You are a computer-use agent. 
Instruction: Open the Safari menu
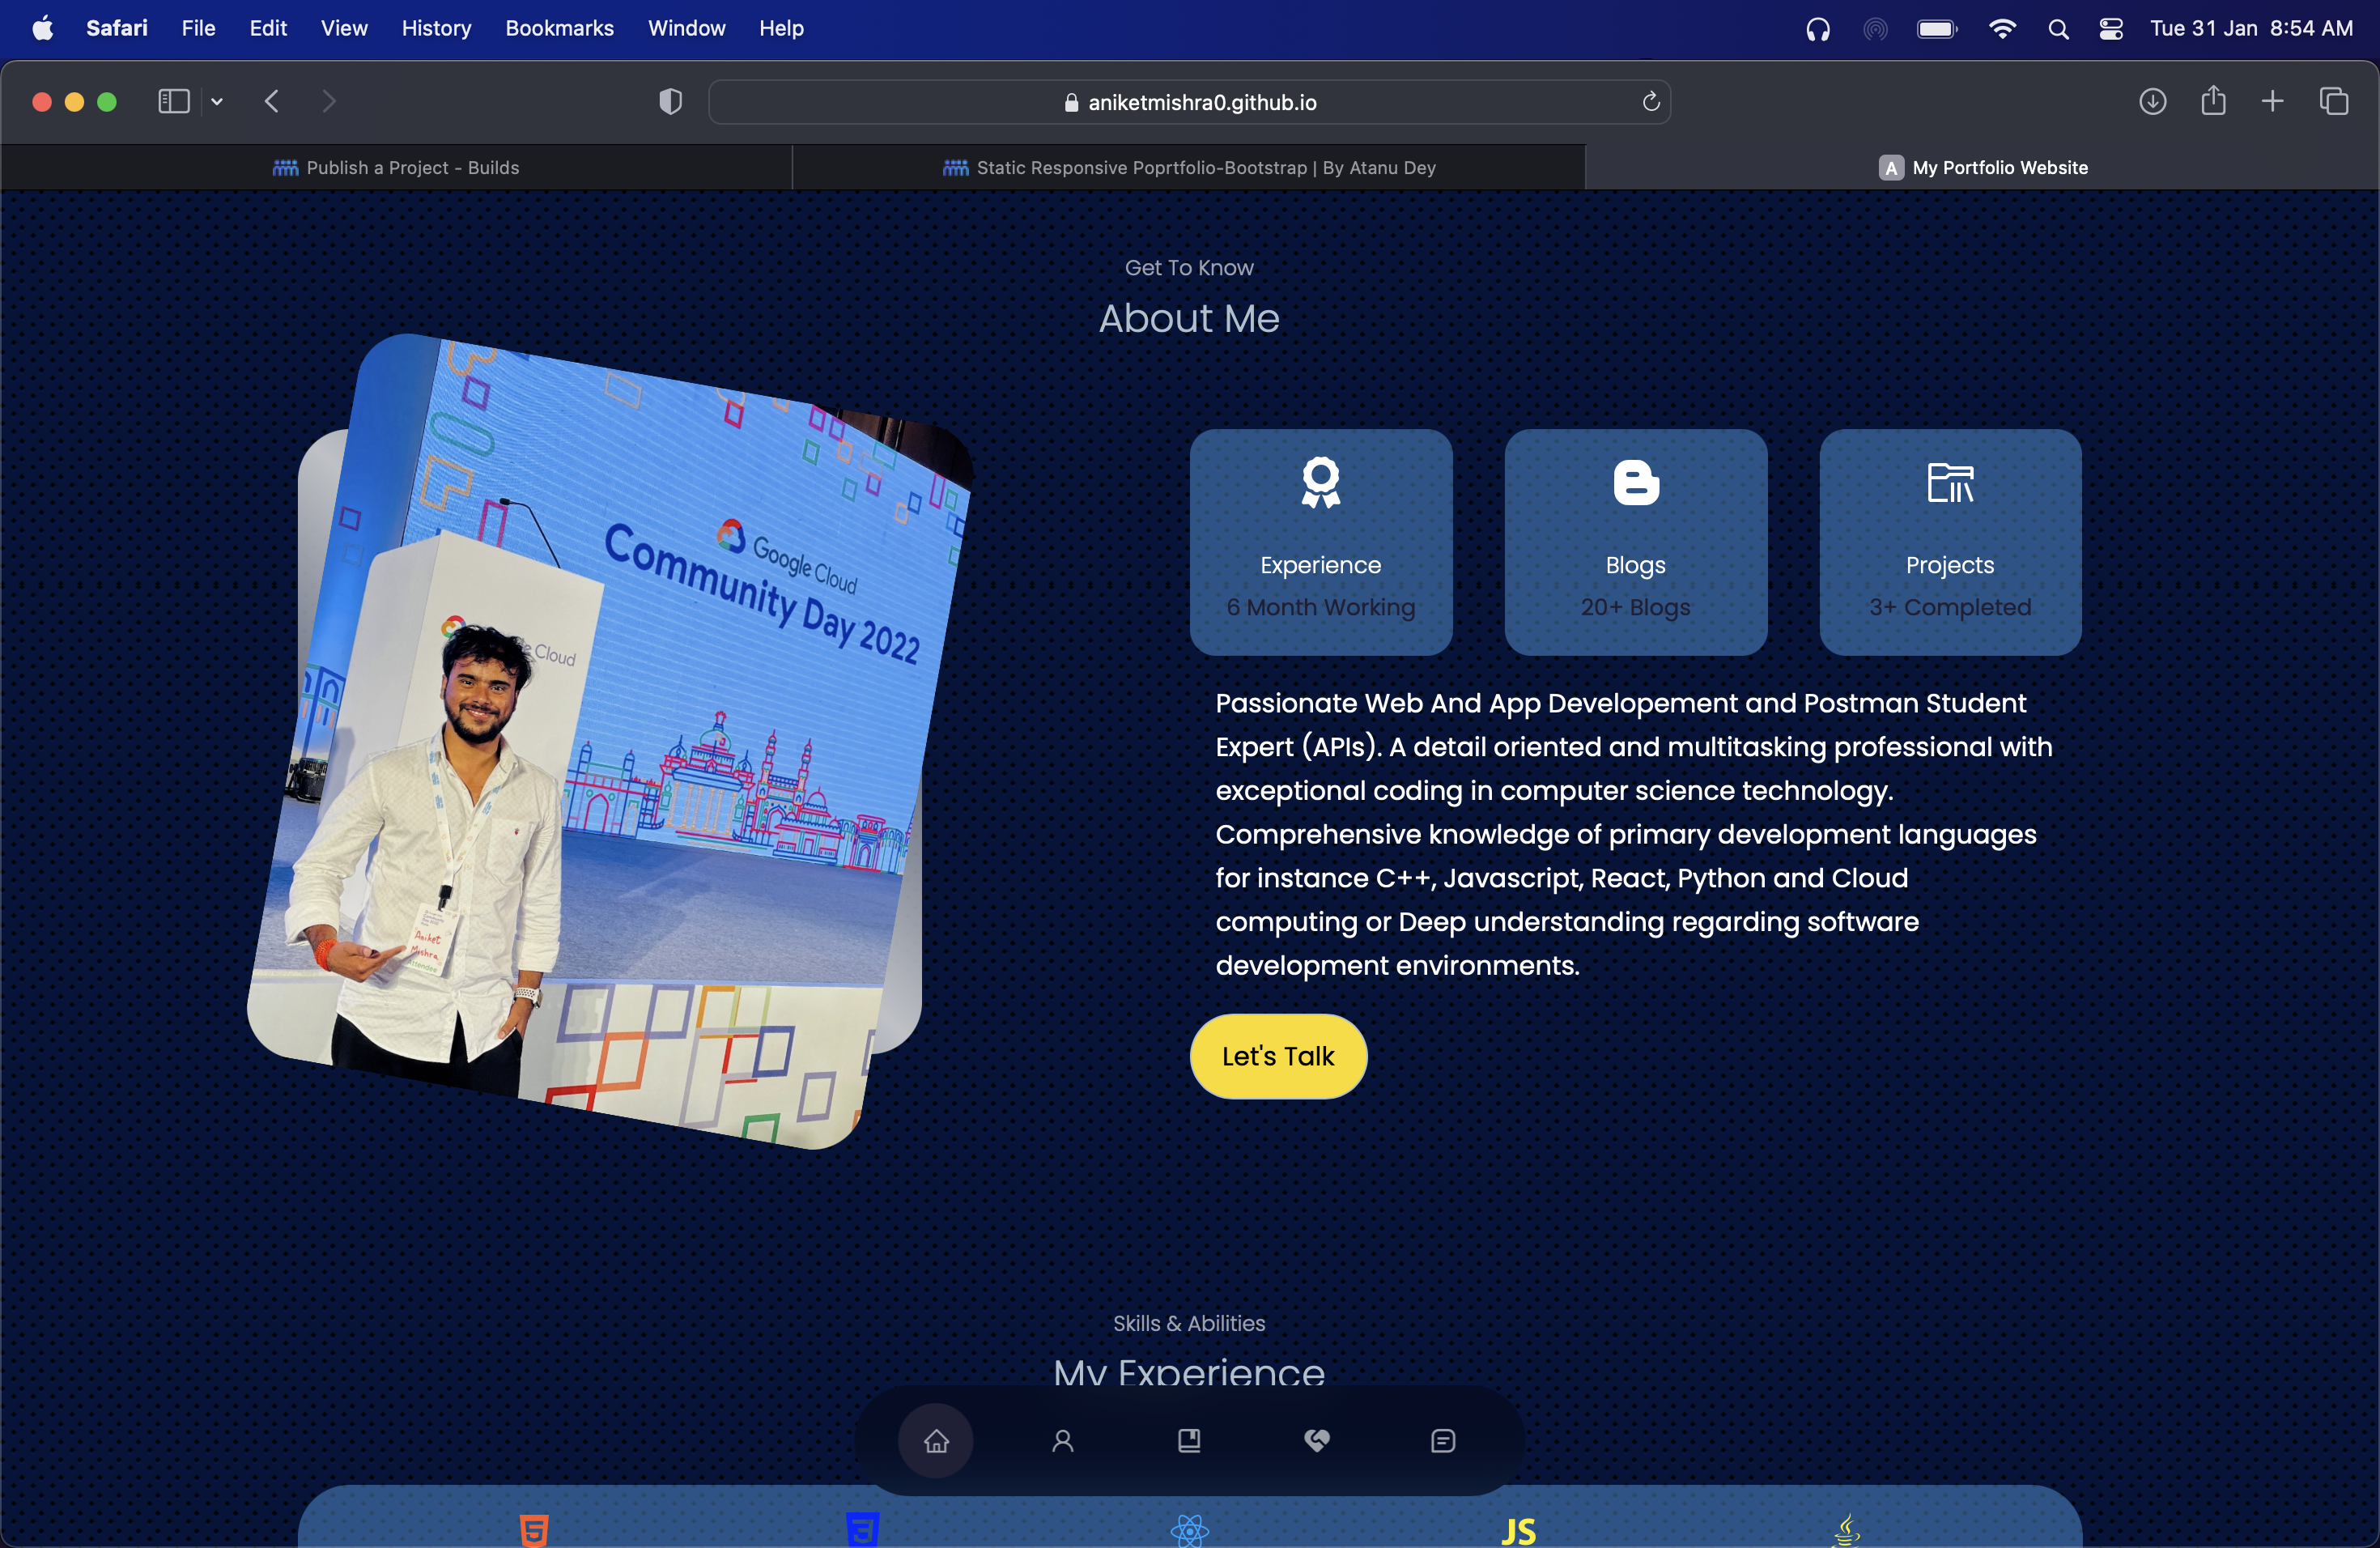117,28
